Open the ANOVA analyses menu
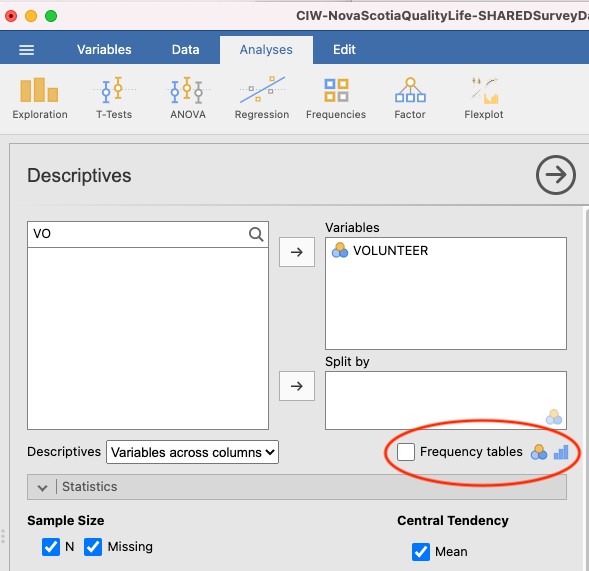The image size is (589, 571). tap(188, 98)
